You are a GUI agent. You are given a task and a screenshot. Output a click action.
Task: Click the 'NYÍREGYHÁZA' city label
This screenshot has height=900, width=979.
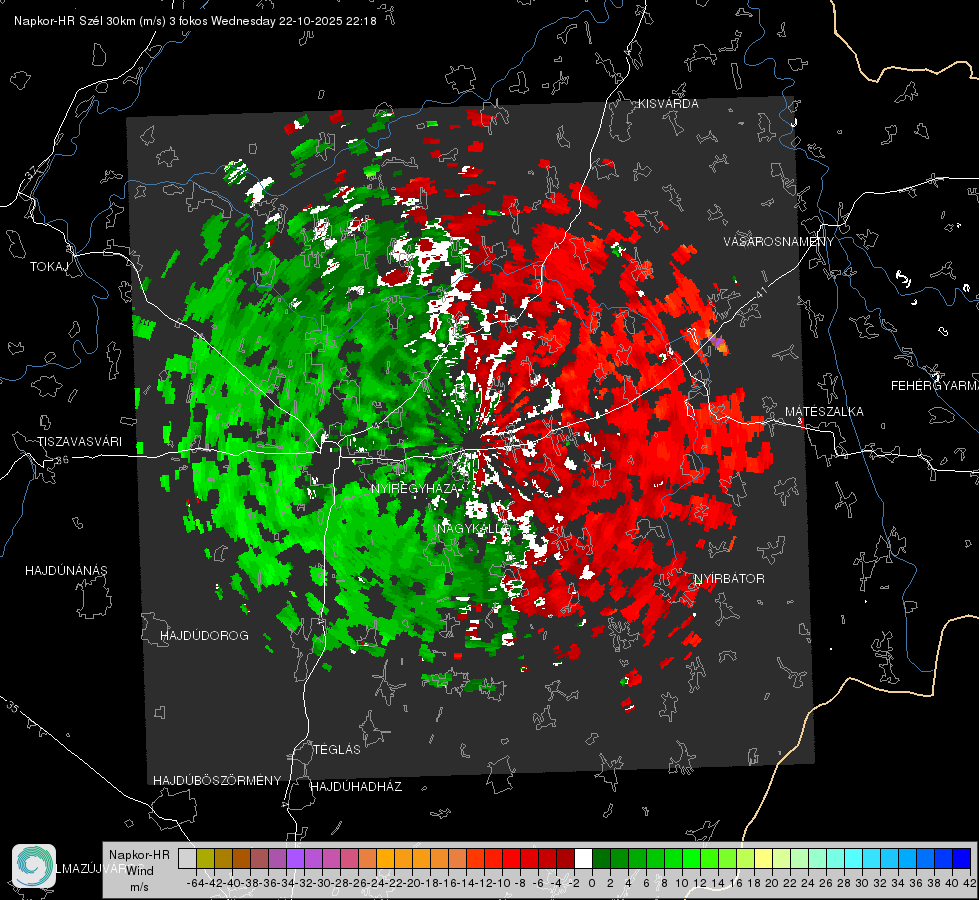(416, 488)
